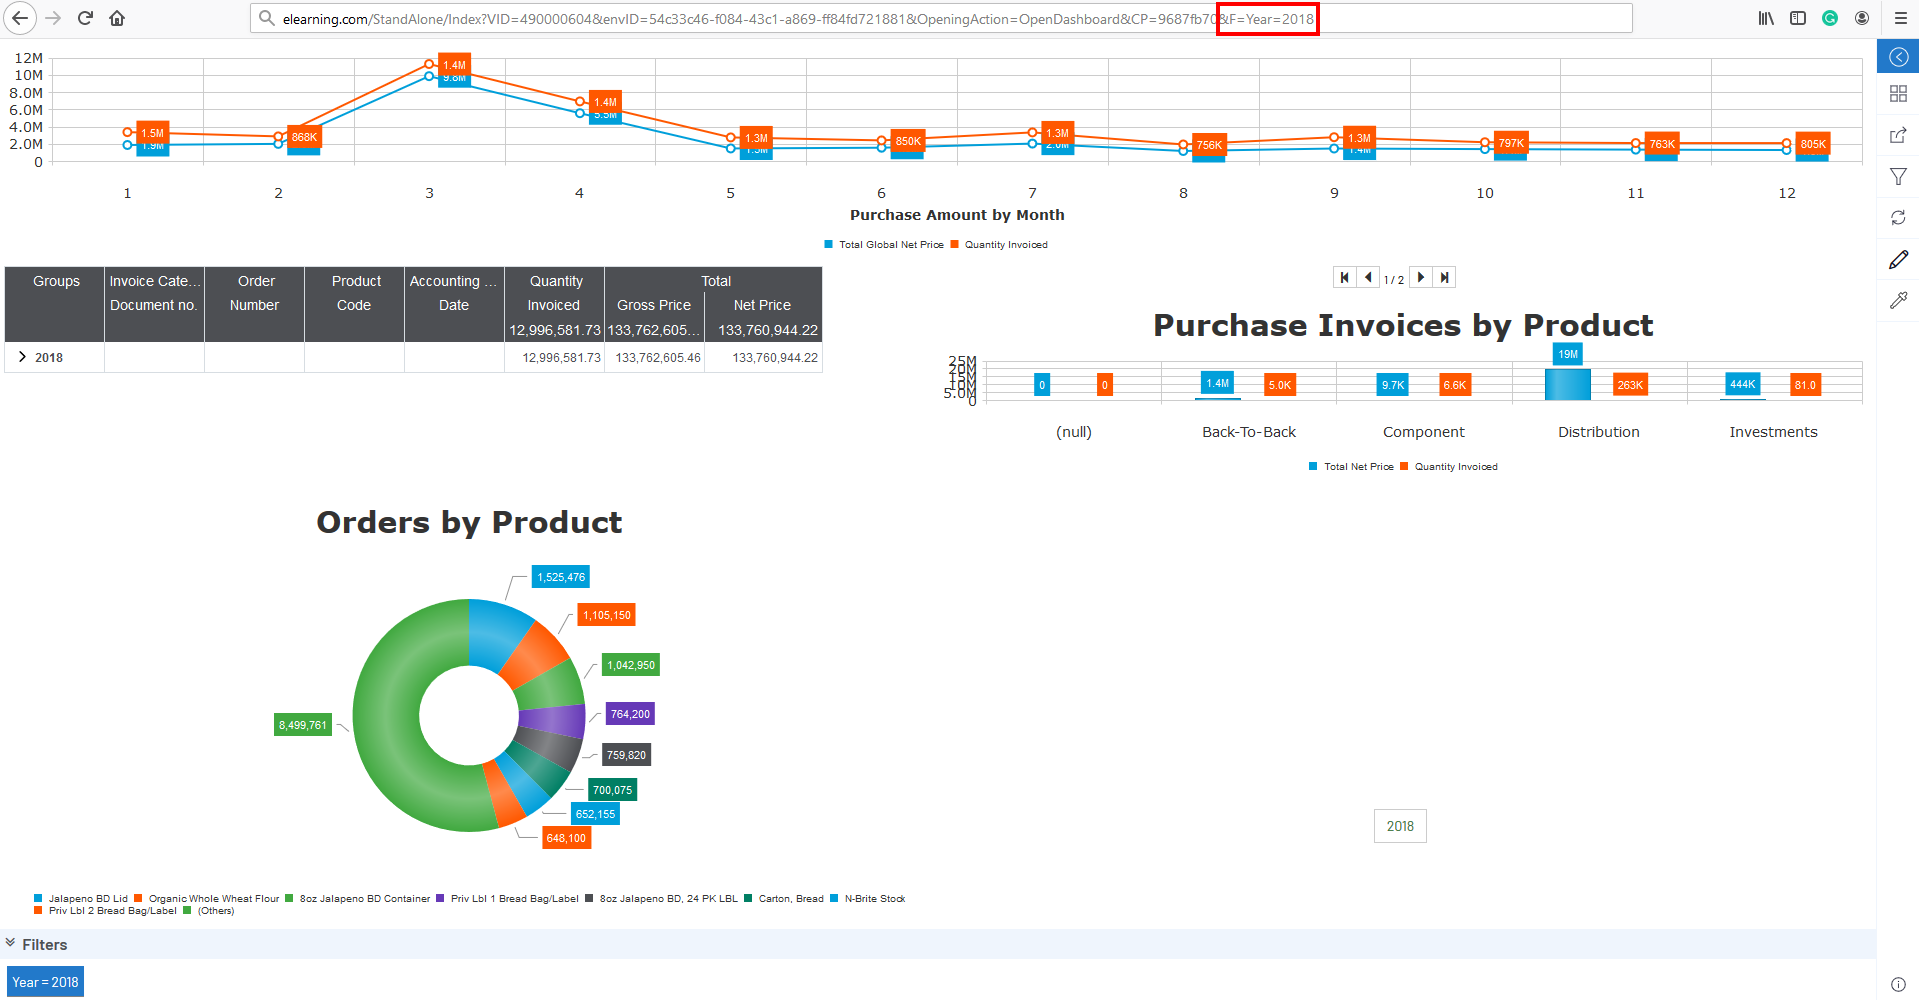Open the Firefox library icon
The image size is (1919, 1000).
pos(1766,18)
